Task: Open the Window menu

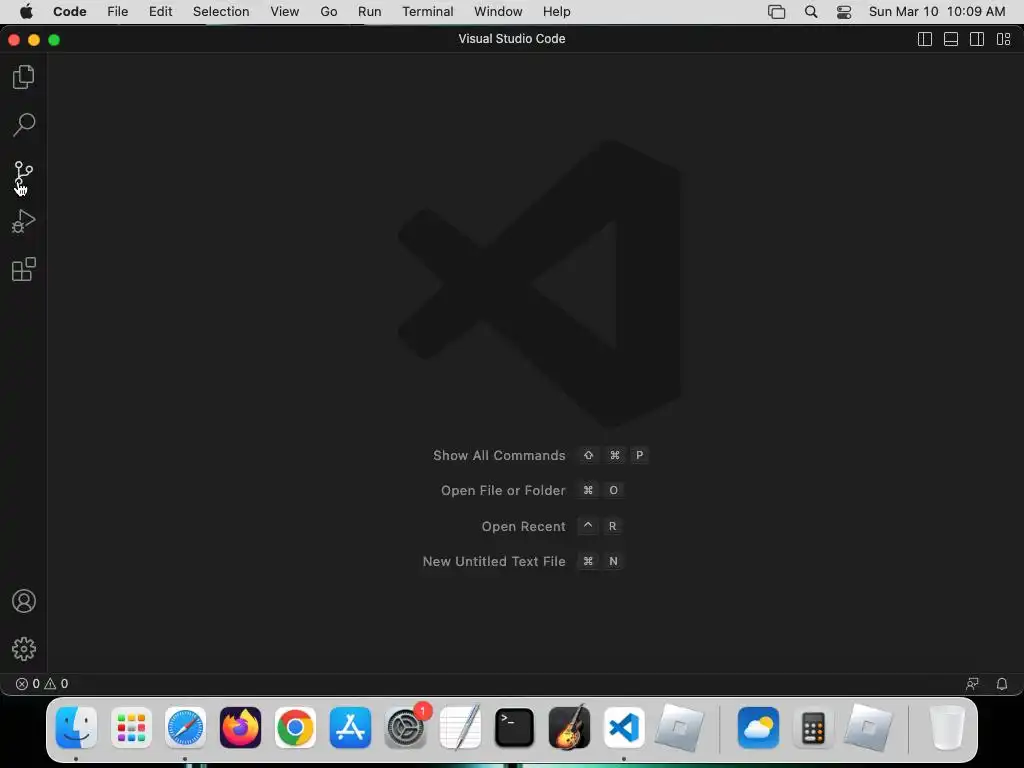Action: 498,12
